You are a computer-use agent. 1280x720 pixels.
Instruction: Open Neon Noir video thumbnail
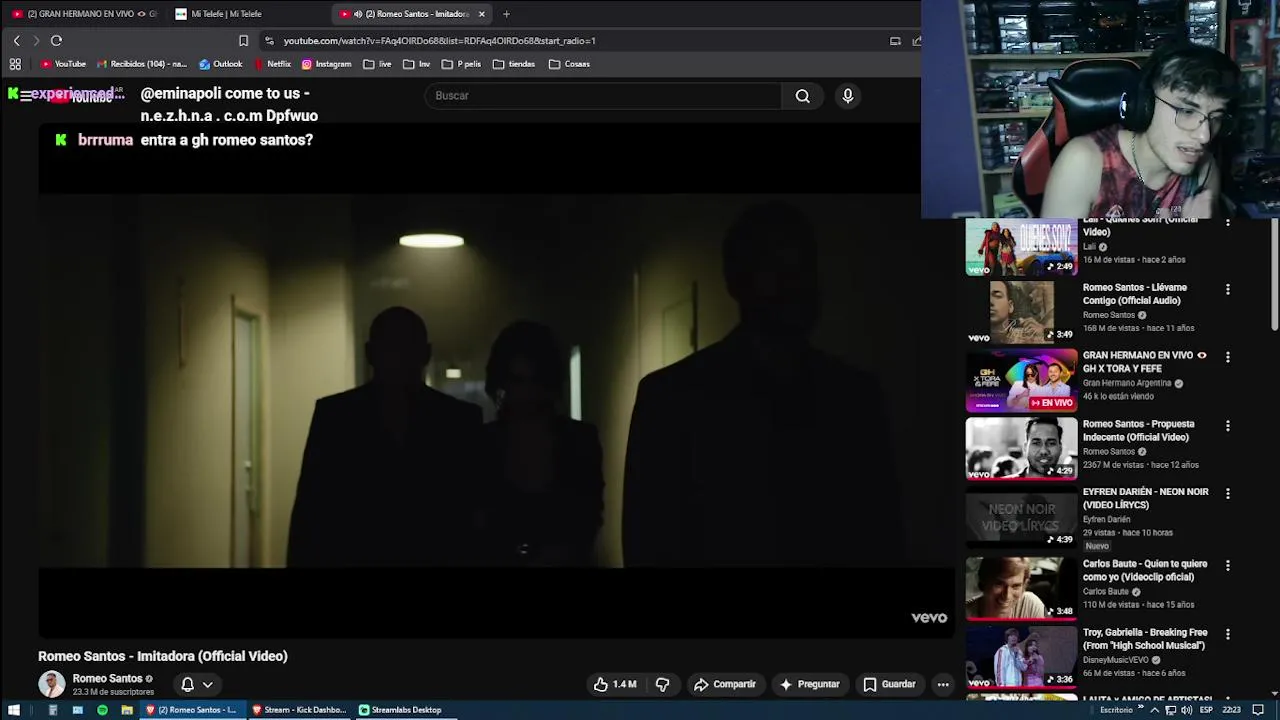click(x=1021, y=517)
